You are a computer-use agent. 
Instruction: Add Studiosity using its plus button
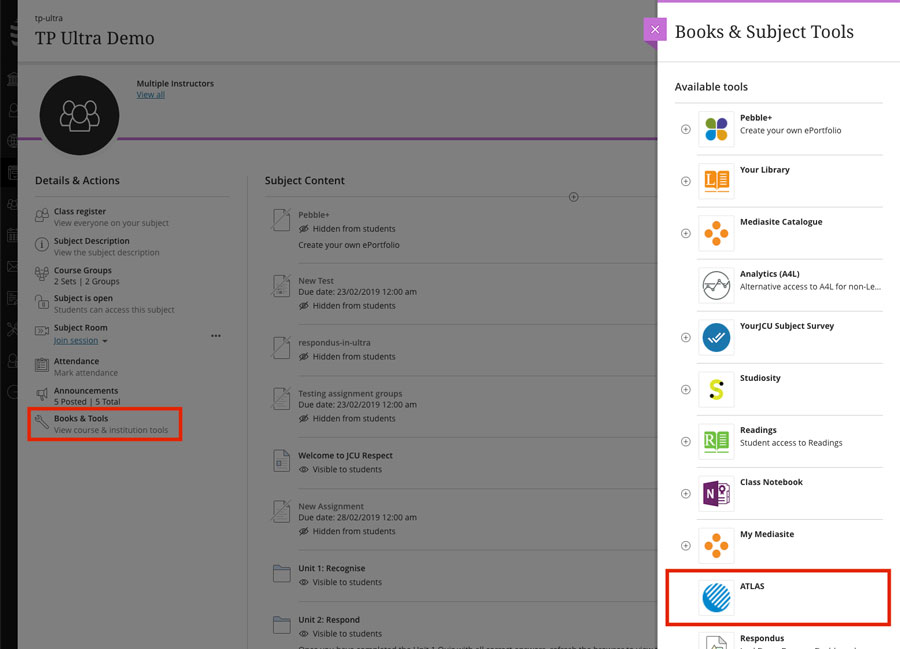tap(685, 390)
